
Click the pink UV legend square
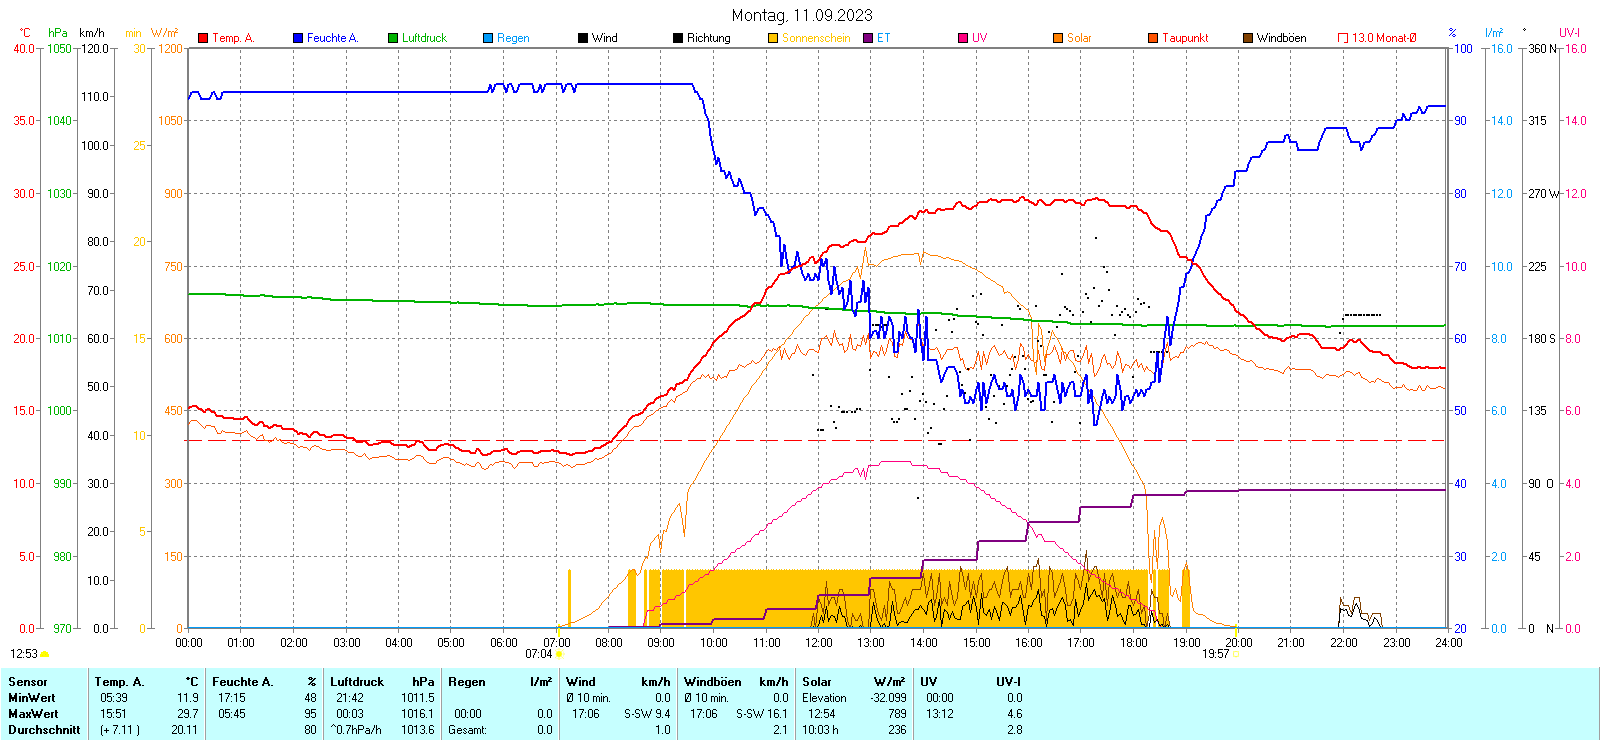[963, 38]
